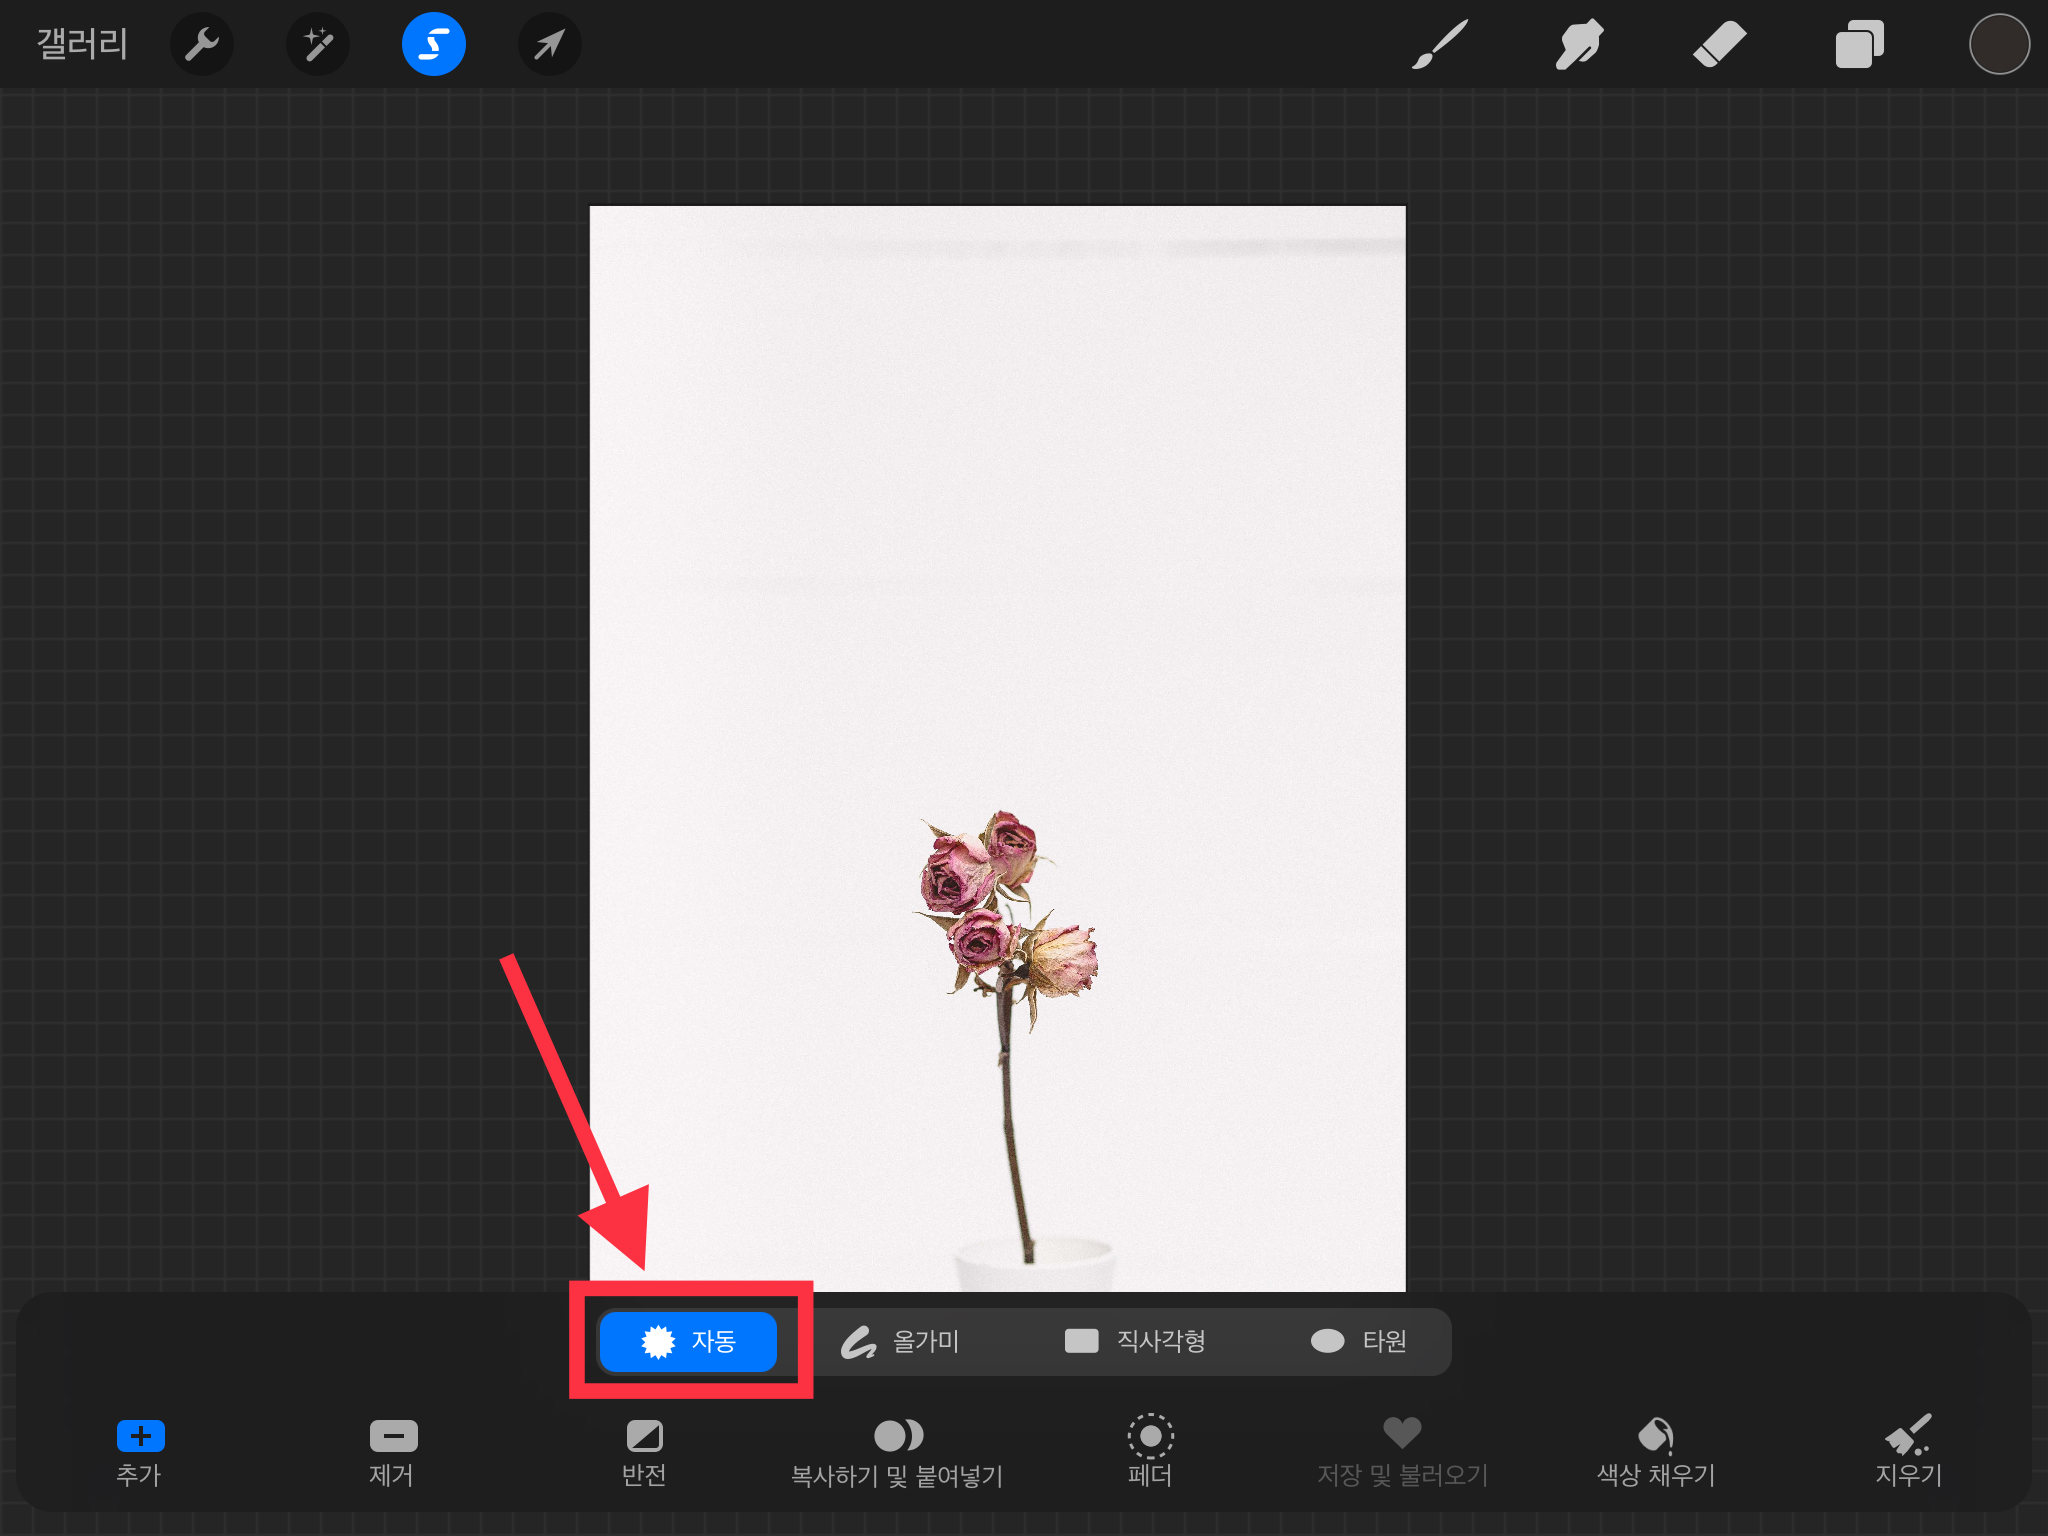This screenshot has width=2048, height=1536.
Task: Switch to 직사각형 rectangle selection mode
Action: click(x=1135, y=1341)
